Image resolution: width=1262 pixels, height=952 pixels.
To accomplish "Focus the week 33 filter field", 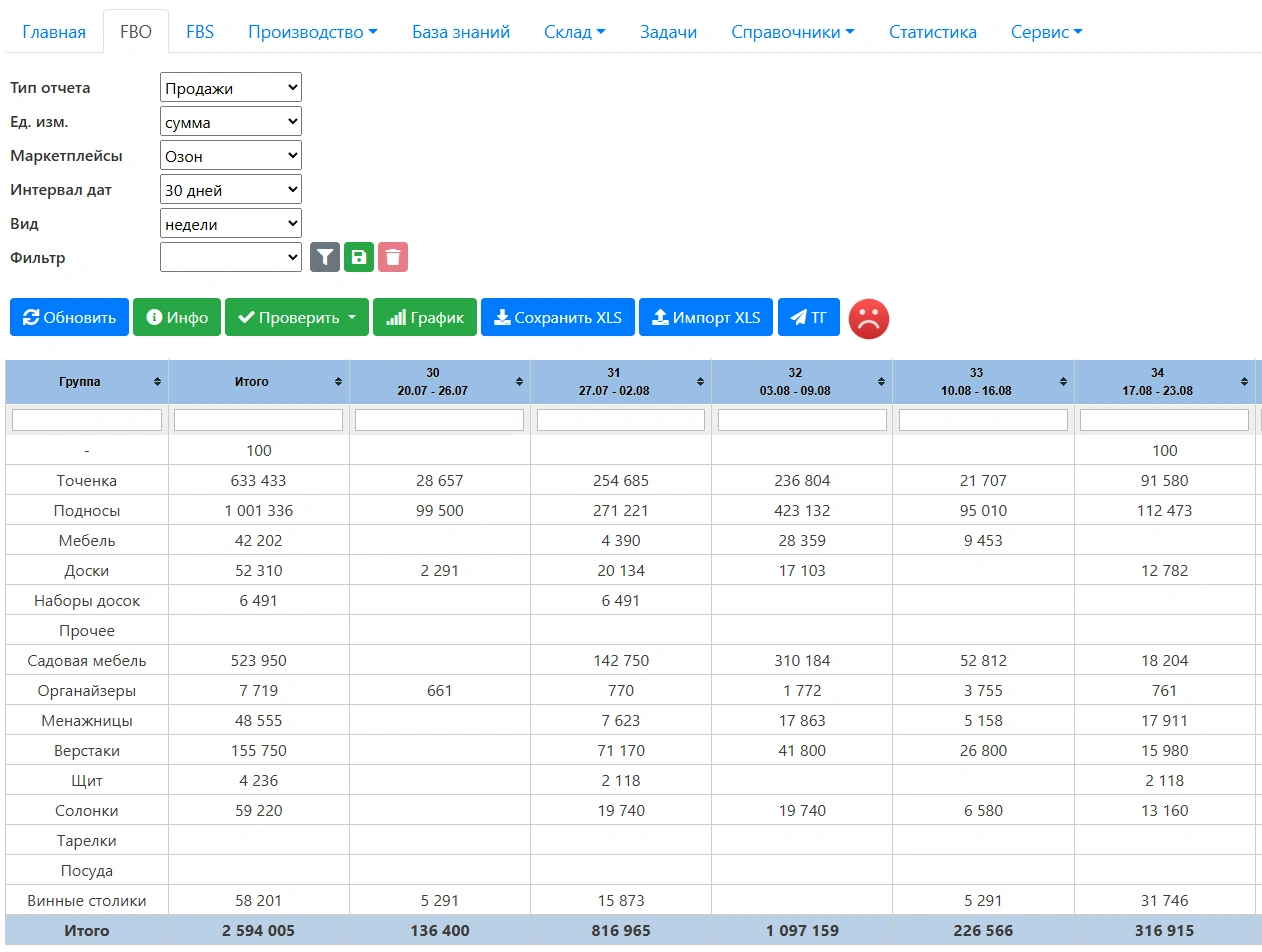I will coord(983,420).
